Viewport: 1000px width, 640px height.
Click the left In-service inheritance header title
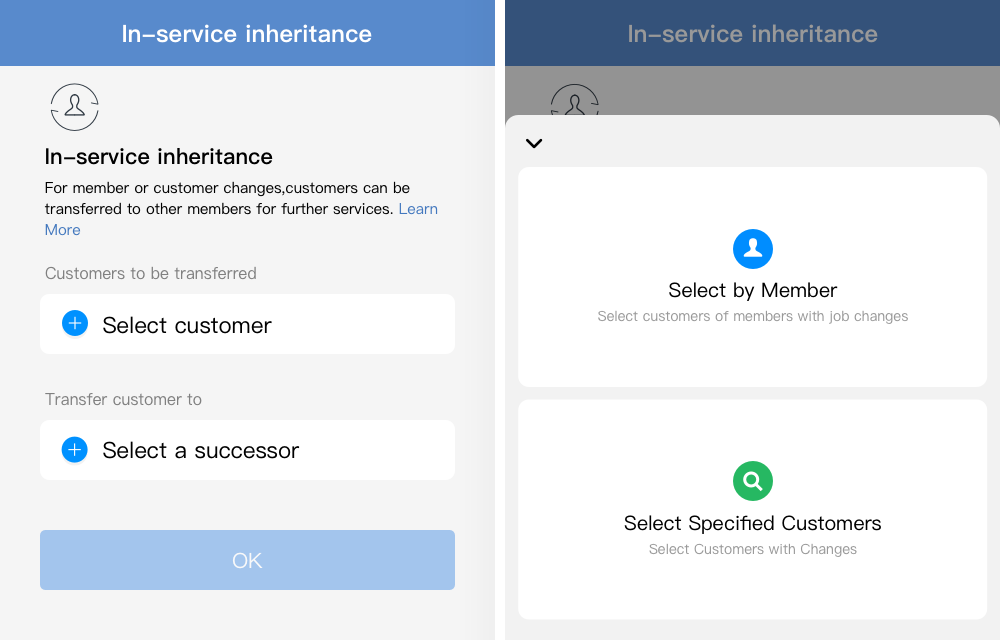click(246, 34)
